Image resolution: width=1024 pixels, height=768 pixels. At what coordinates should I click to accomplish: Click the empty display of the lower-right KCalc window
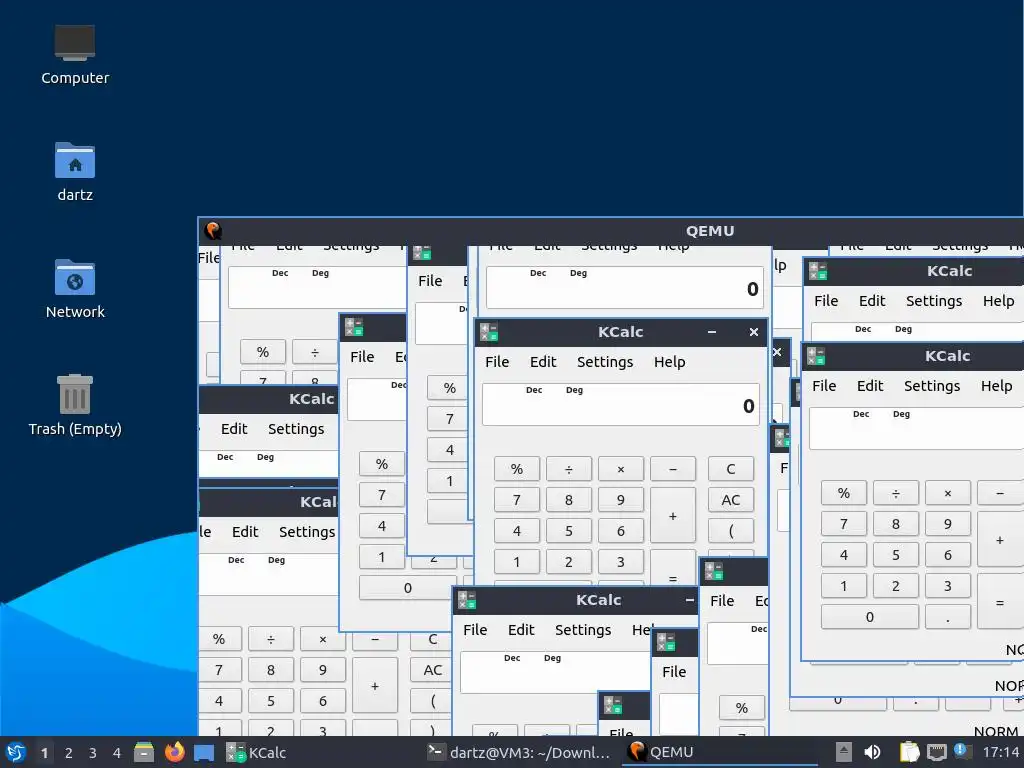pyautogui.click(x=916, y=428)
